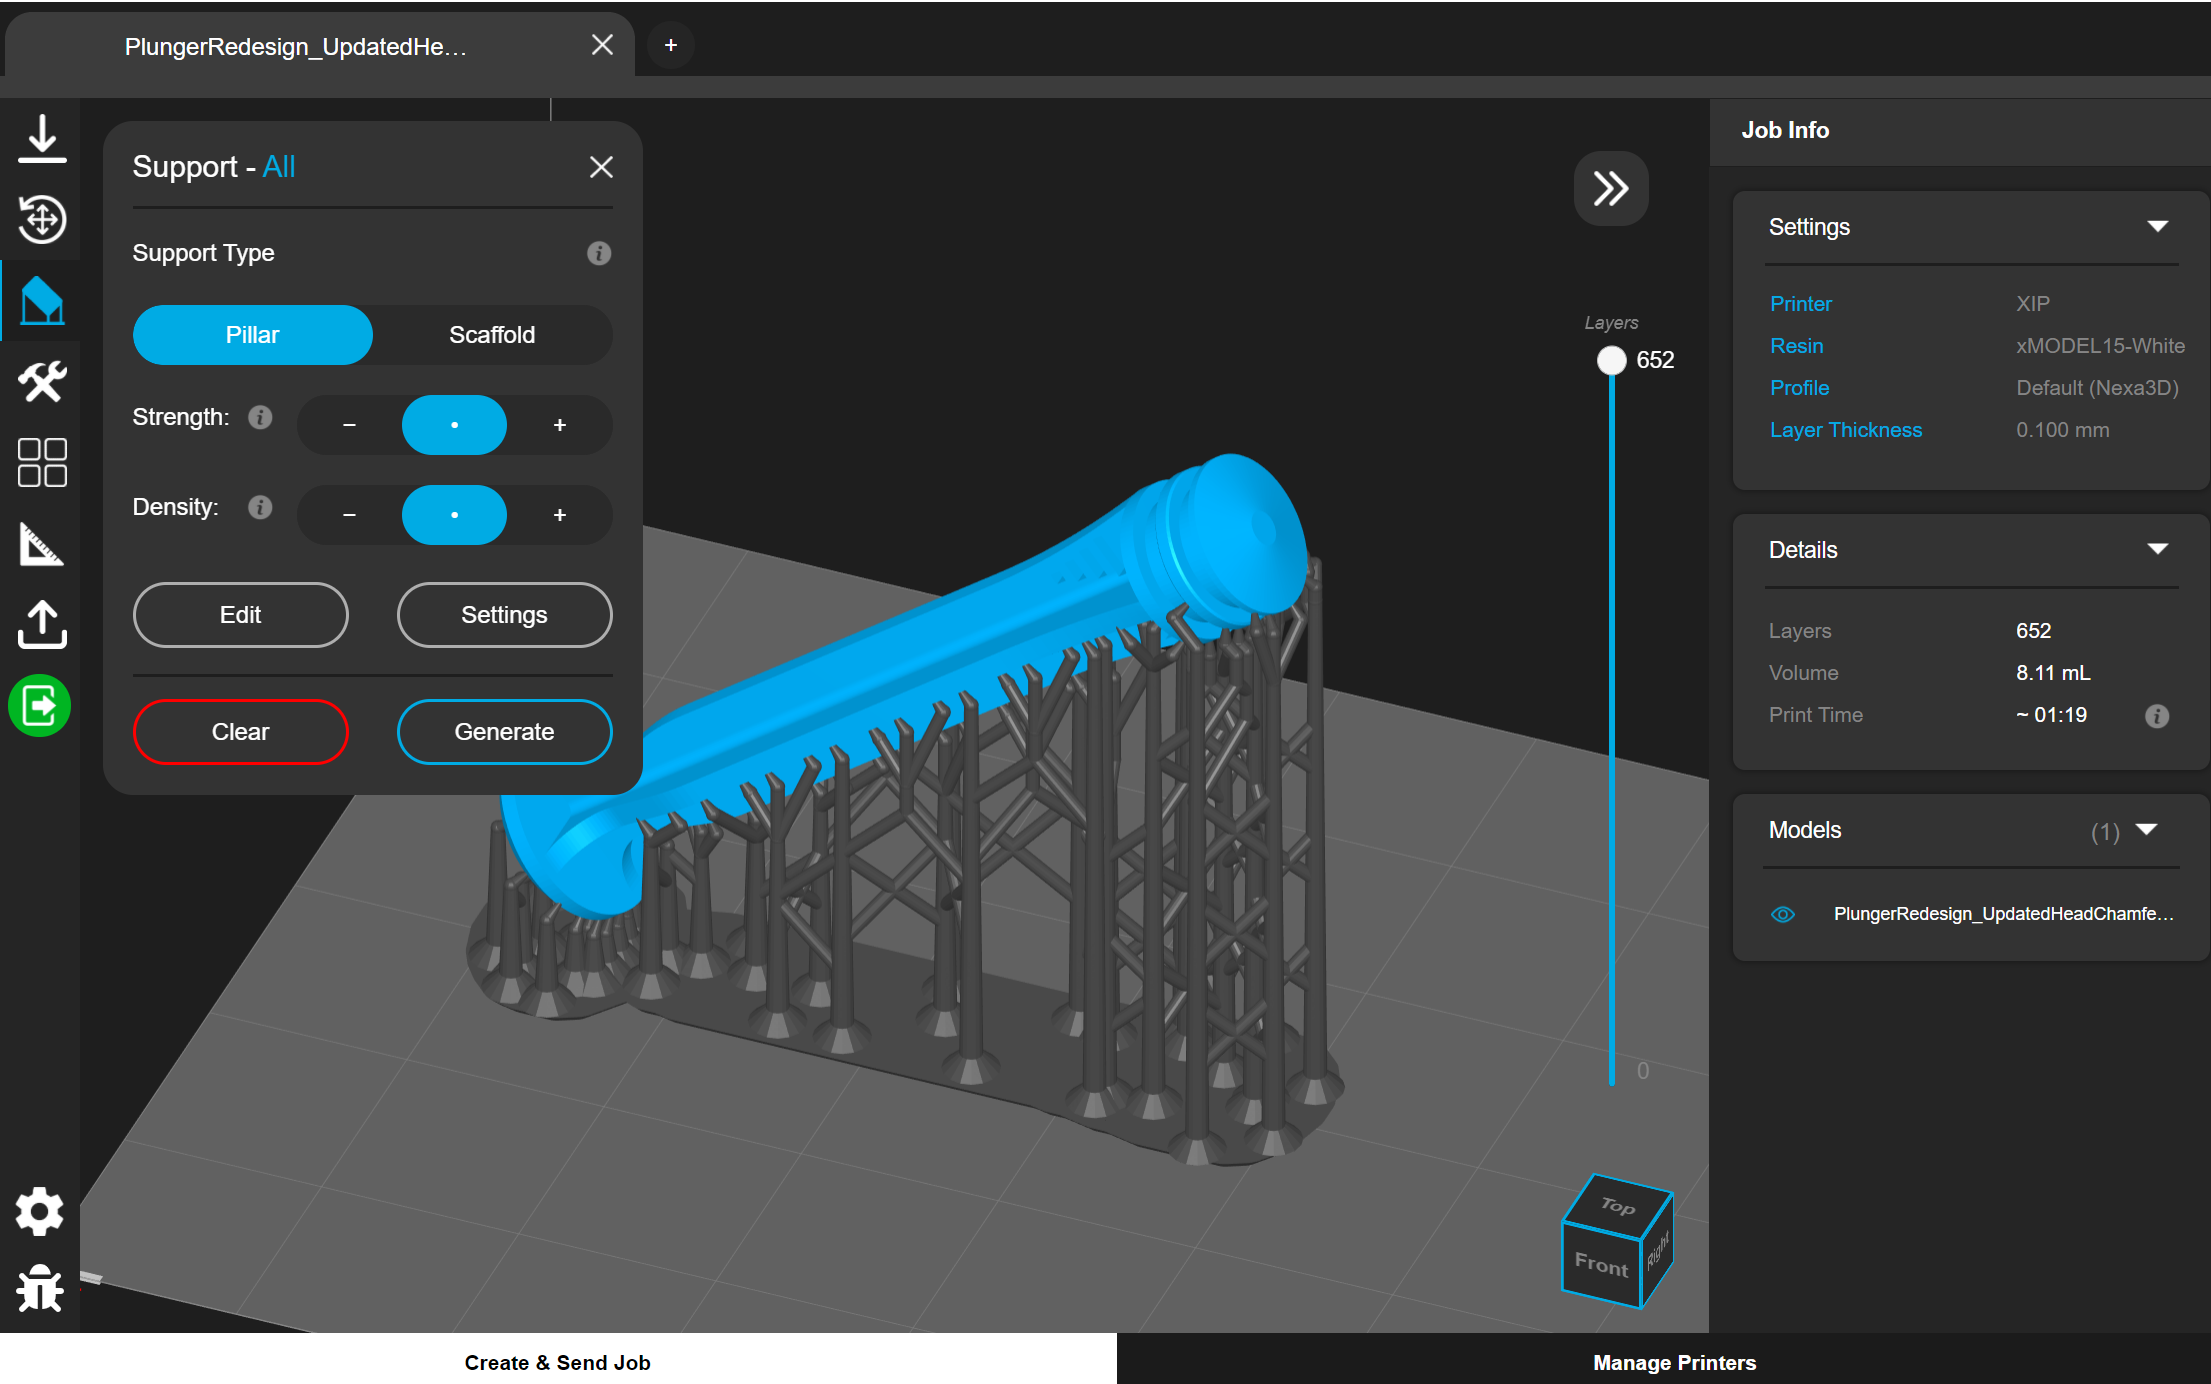Select the middle Density setting
The width and height of the screenshot is (2211, 1384).
point(454,515)
